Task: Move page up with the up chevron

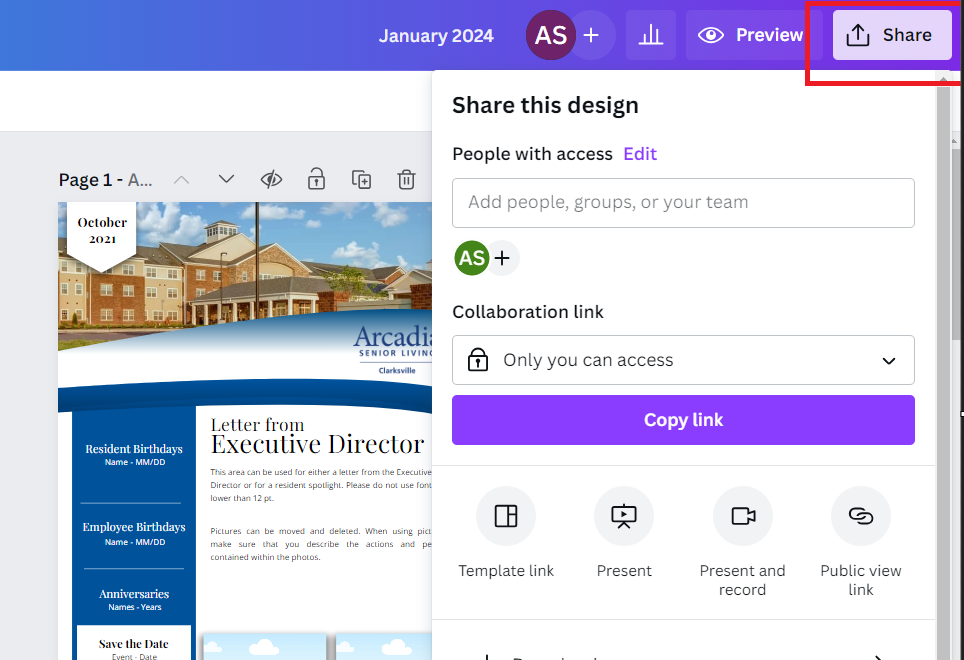Action: (181, 179)
